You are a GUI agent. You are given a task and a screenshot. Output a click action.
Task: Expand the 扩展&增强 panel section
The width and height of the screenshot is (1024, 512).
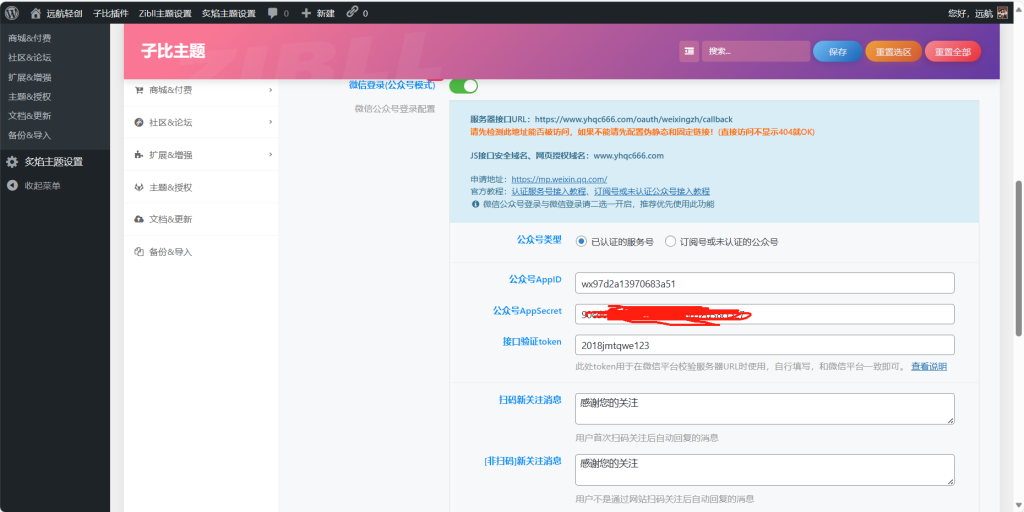click(x=201, y=155)
